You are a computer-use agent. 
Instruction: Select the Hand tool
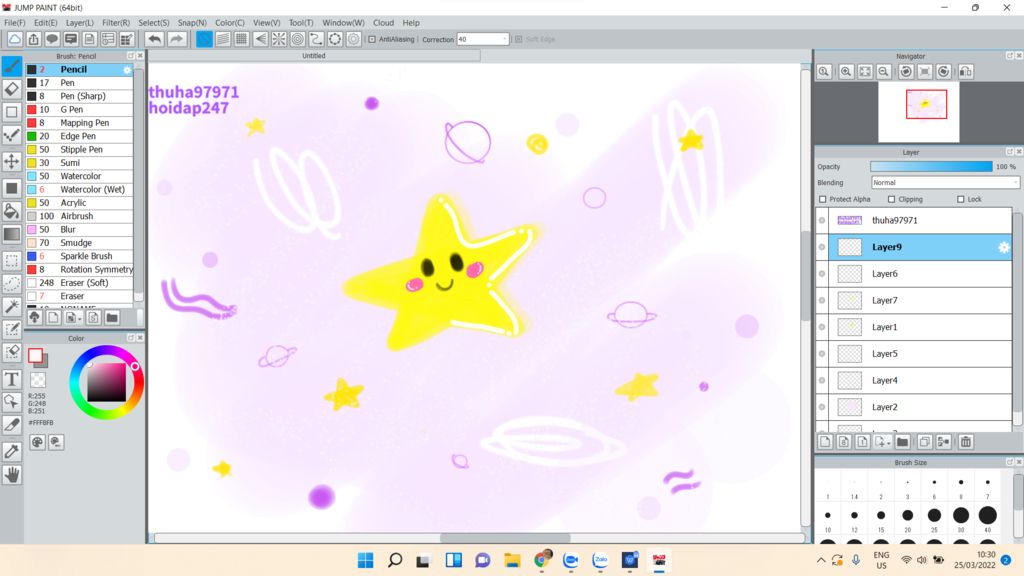(x=12, y=475)
